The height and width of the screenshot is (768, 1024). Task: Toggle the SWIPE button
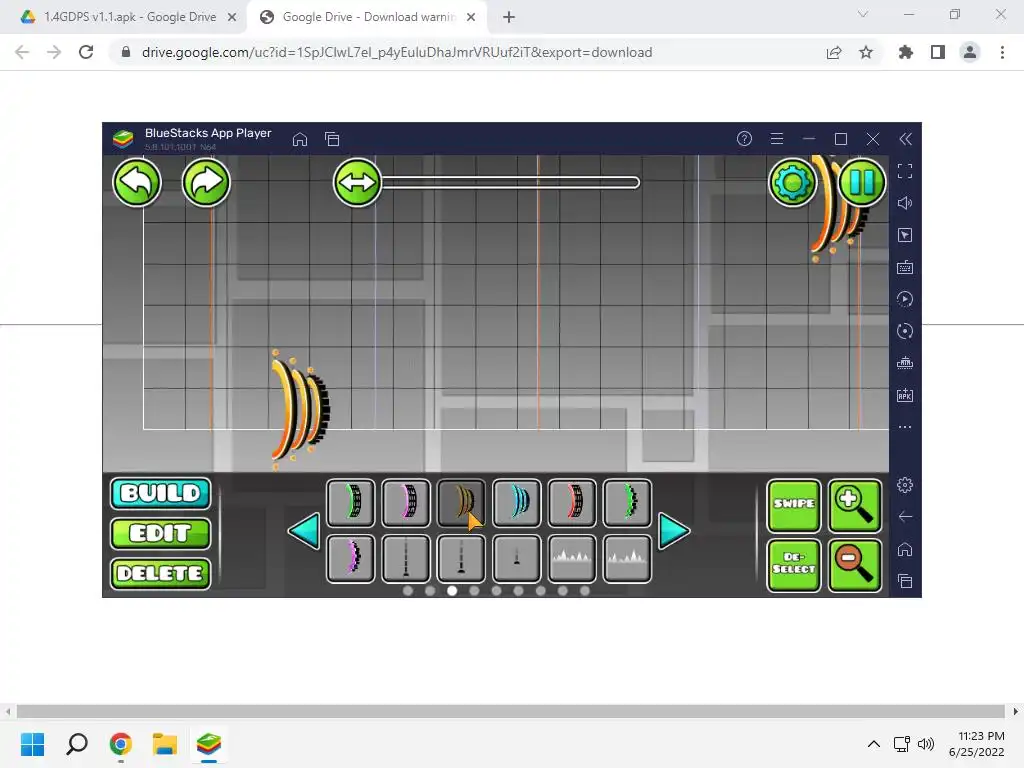793,505
